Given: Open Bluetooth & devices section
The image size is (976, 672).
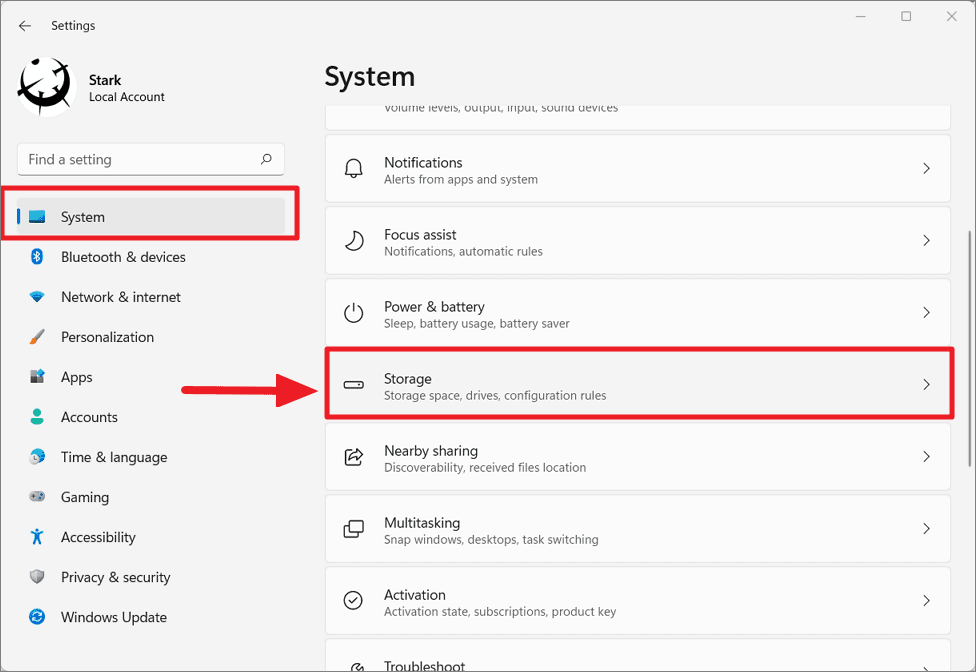Looking at the screenshot, I should point(123,257).
